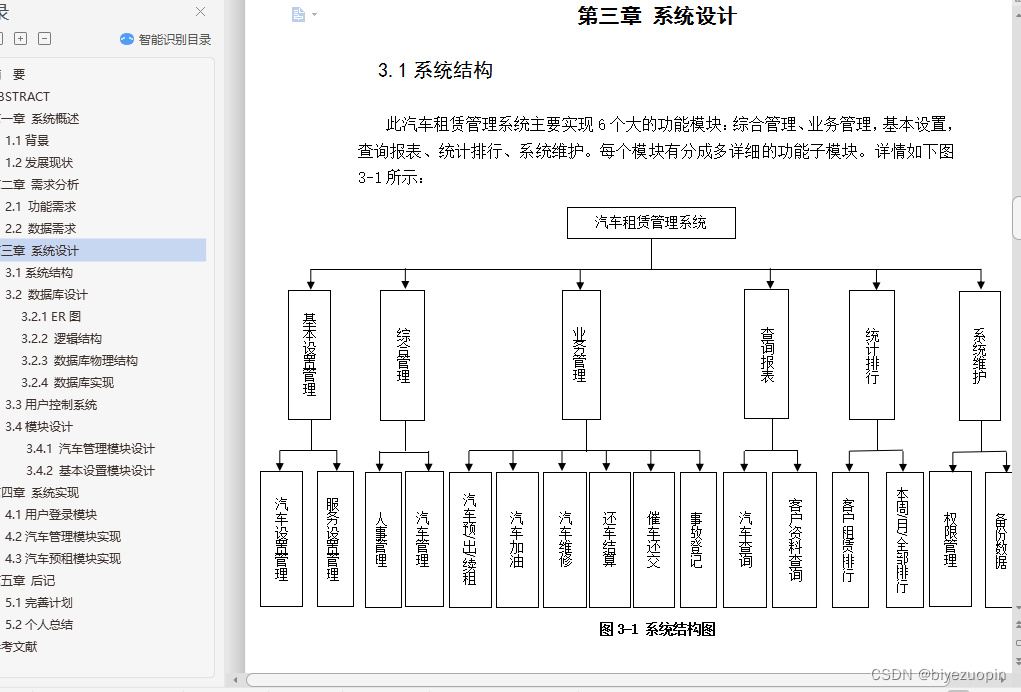Go to outline entry 3.3 用户控制系统
The width and height of the screenshot is (1021, 692).
[x=51, y=405]
